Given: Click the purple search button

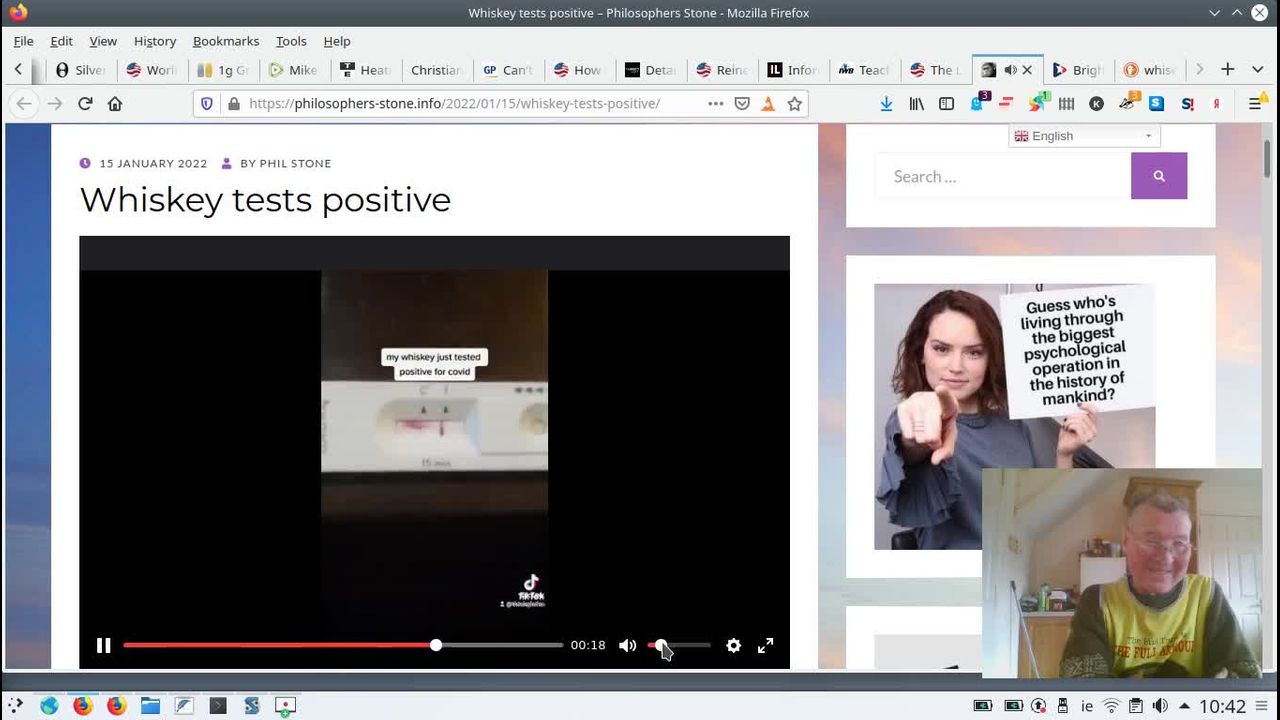Looking at the screenshot, I should [1158, 176].
